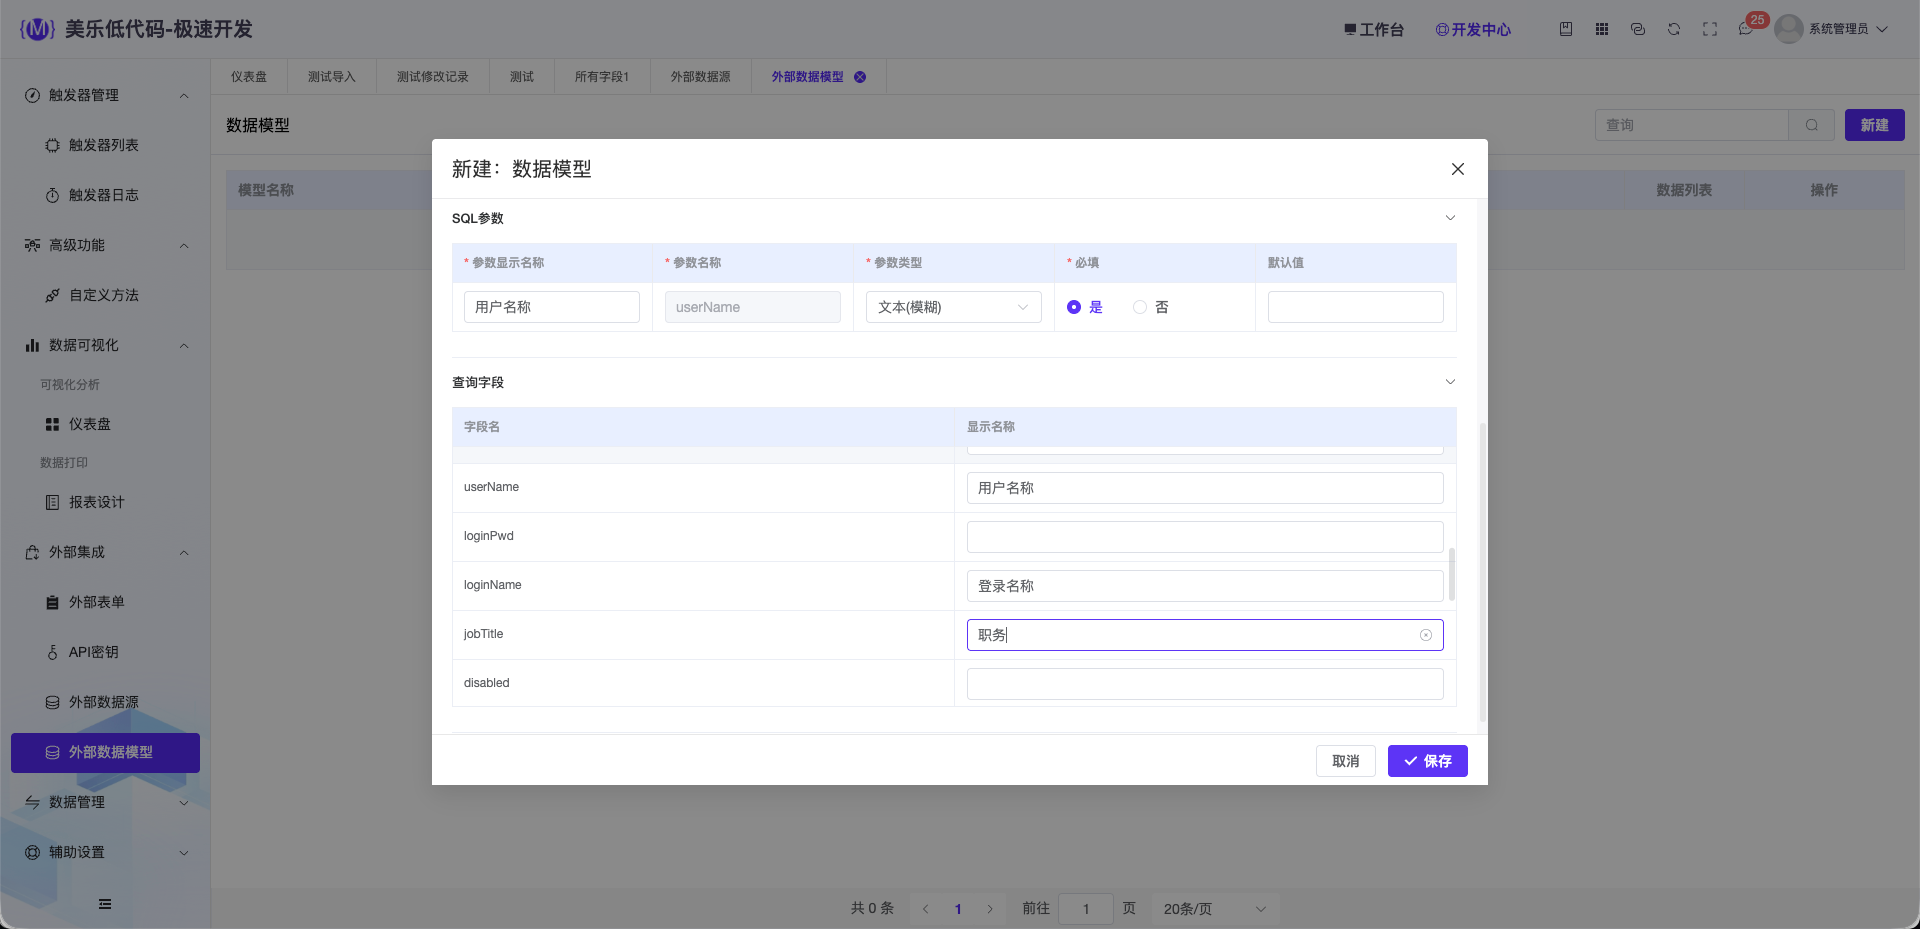Open the 参数类型 dropdown 文本(模糊)
This screenshot has width=1920, height=929.
(954, 307)
